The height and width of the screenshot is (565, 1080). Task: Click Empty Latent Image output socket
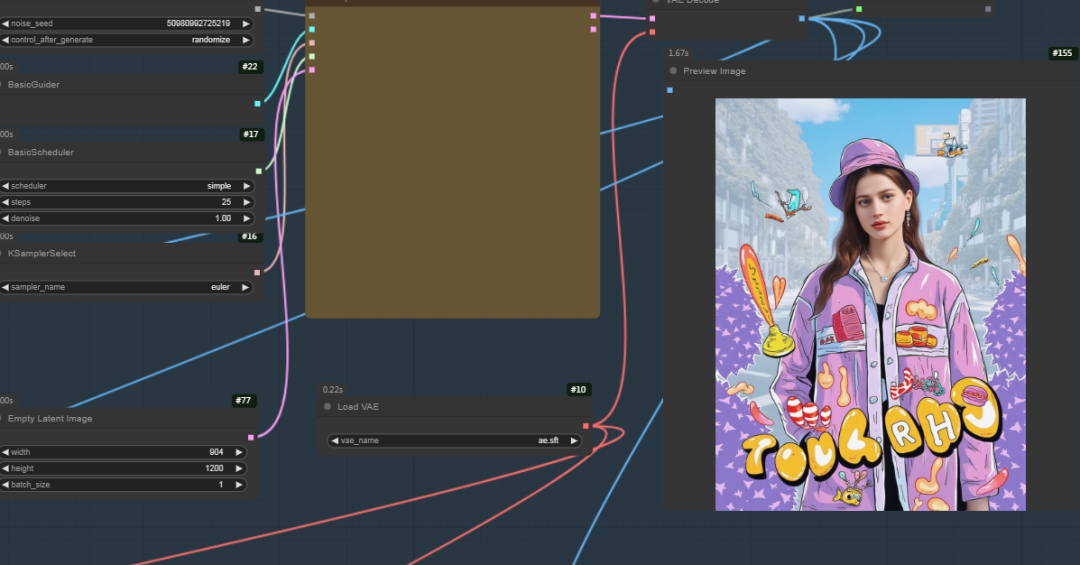click(x=251, y=438)
